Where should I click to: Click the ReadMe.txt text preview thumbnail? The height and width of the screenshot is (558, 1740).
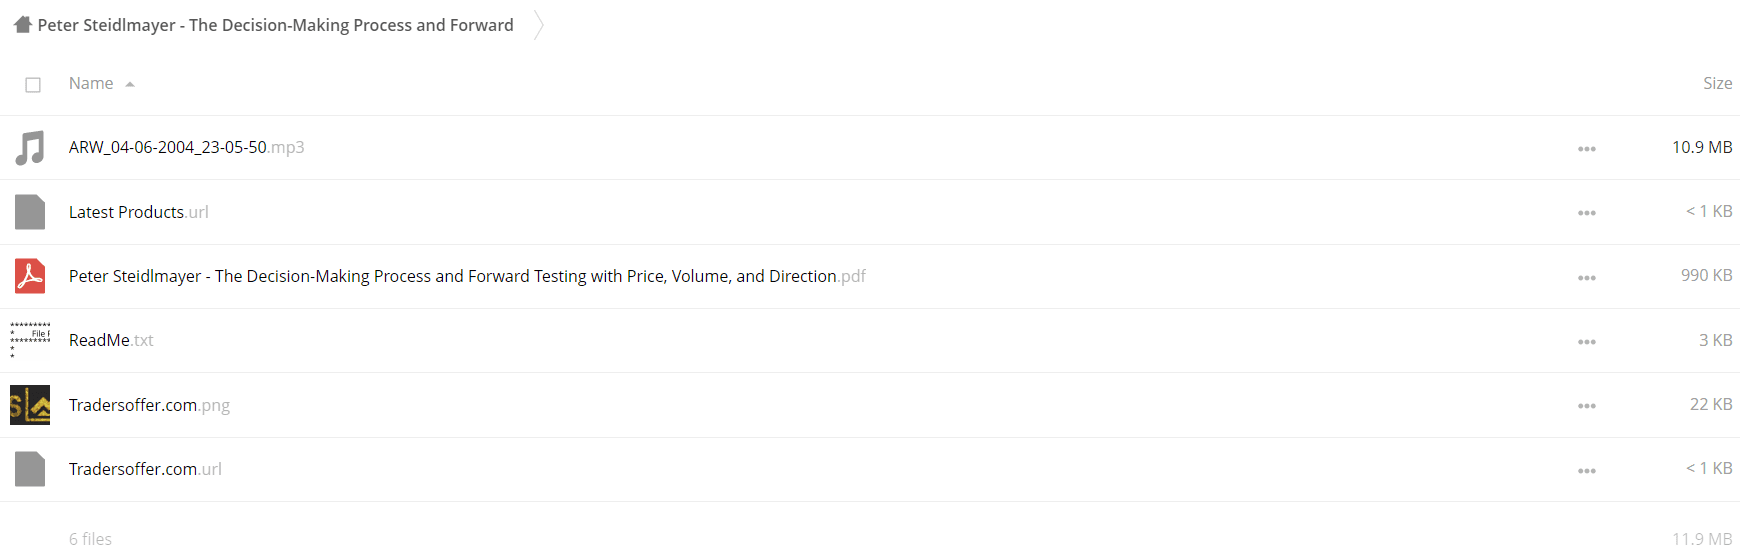30,340
